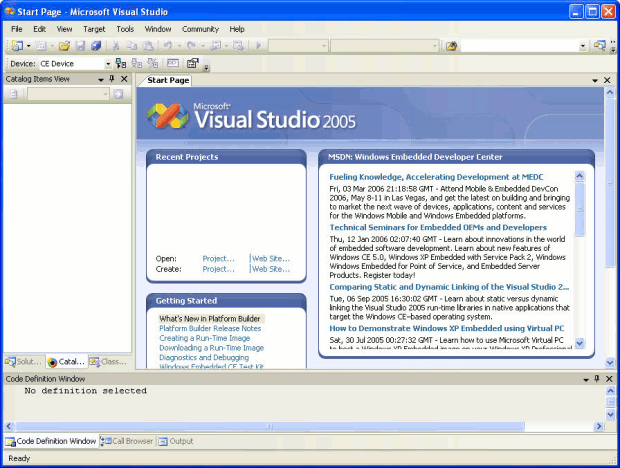
Task: Click Create Web Site… link
Action: click(x=271, y=269)
